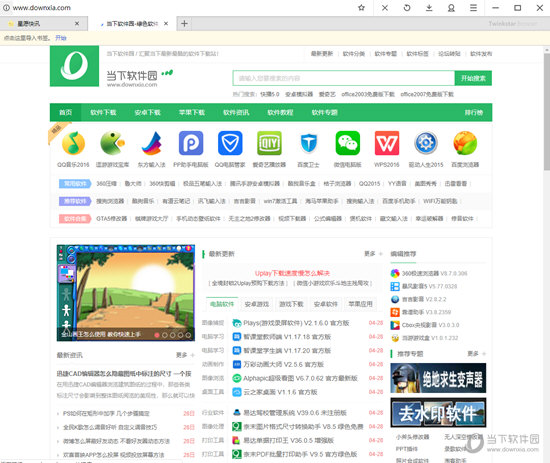
Task: Select 软件下载 in the navigation bar
Action: click(103, 112)
